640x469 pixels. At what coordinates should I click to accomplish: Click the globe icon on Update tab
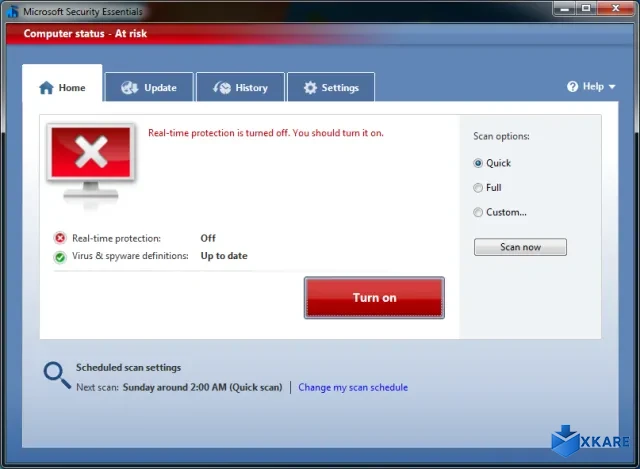click(130, 87)
